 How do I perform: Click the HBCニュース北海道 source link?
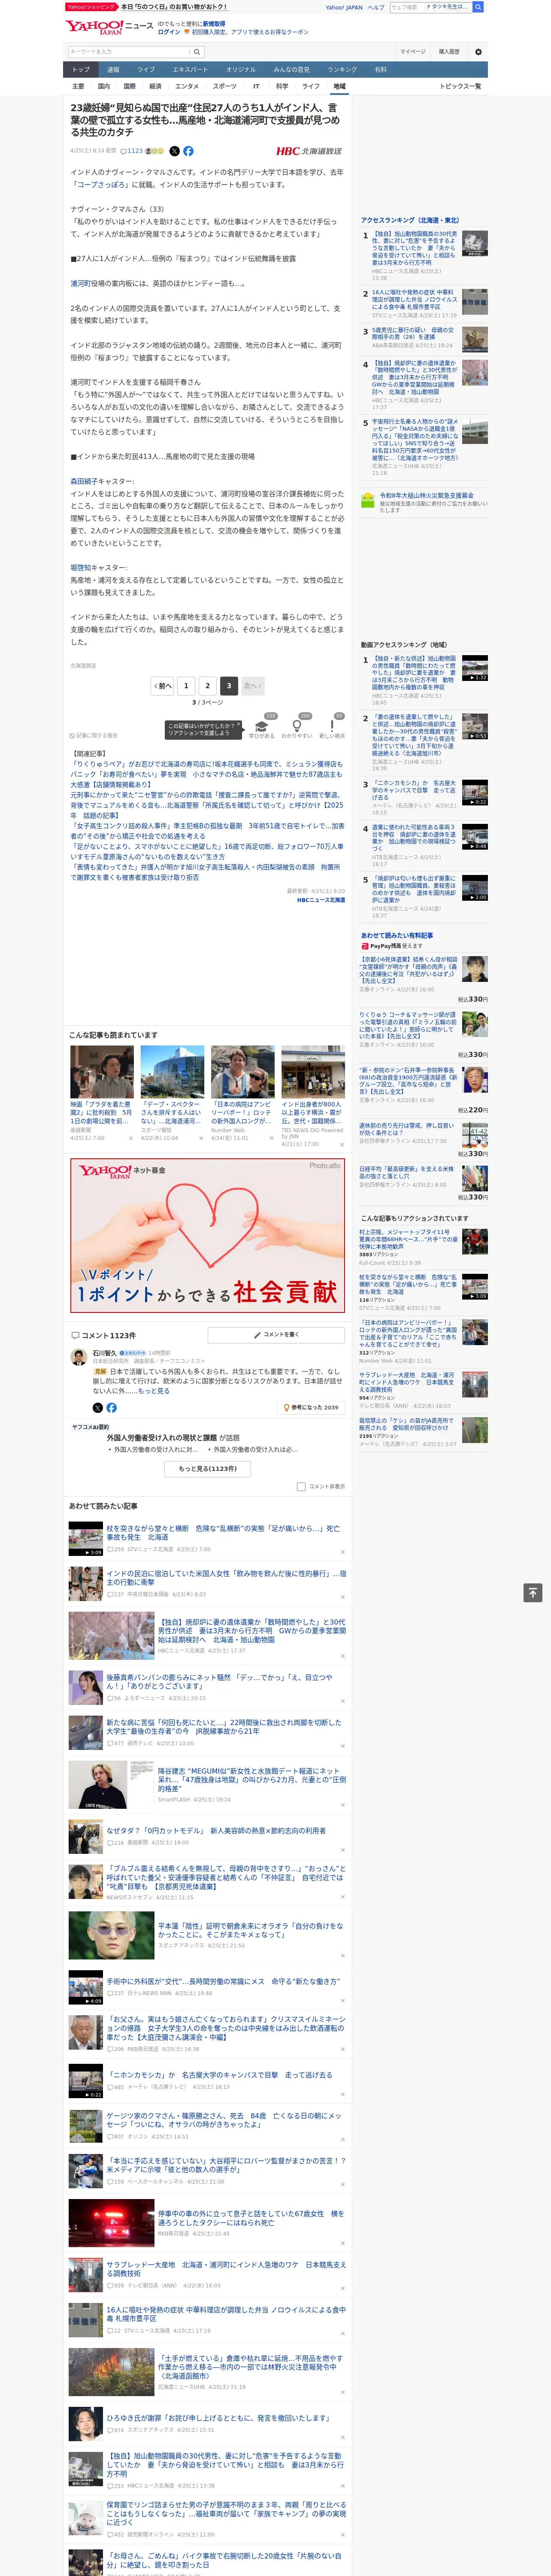[321, 900]
